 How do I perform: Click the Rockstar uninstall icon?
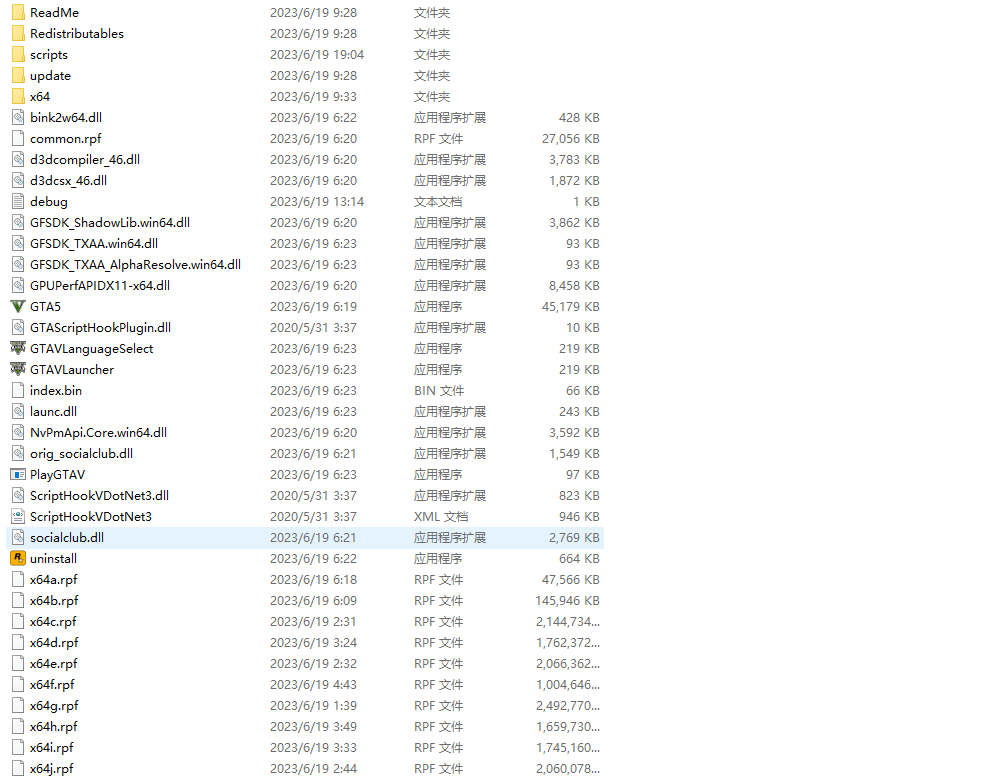point(18,558)
